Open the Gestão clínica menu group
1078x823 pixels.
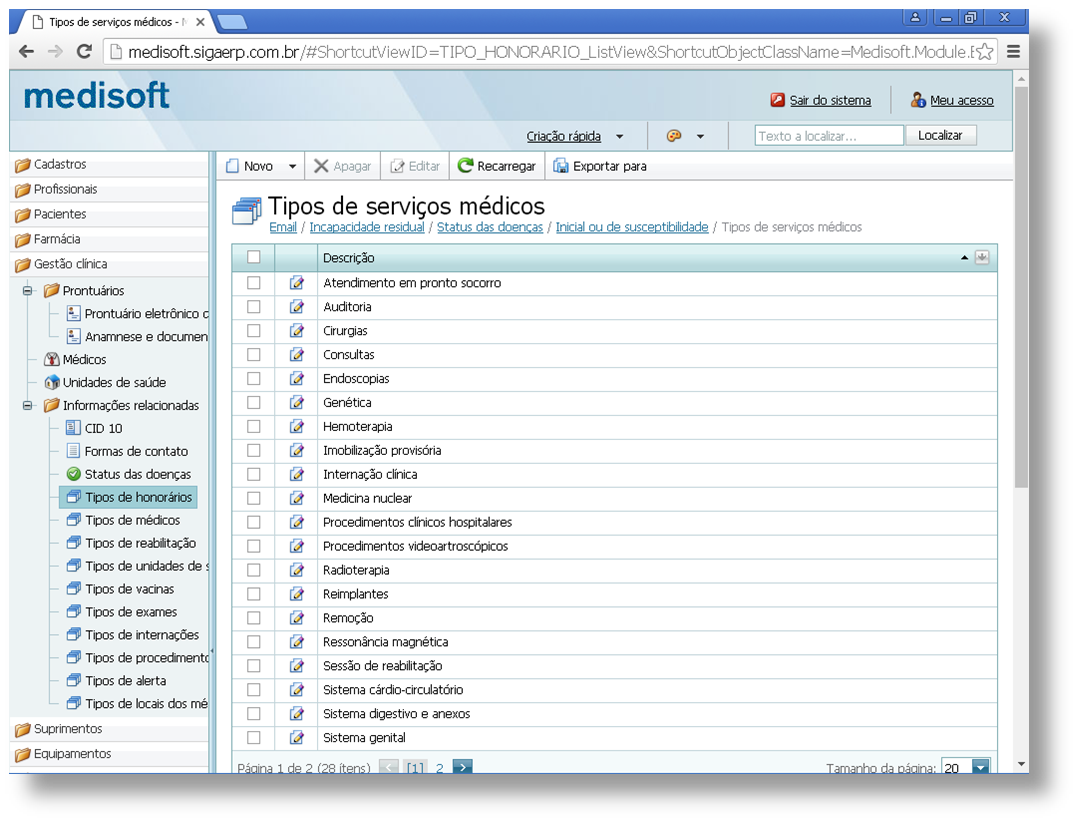coord(109,264)
